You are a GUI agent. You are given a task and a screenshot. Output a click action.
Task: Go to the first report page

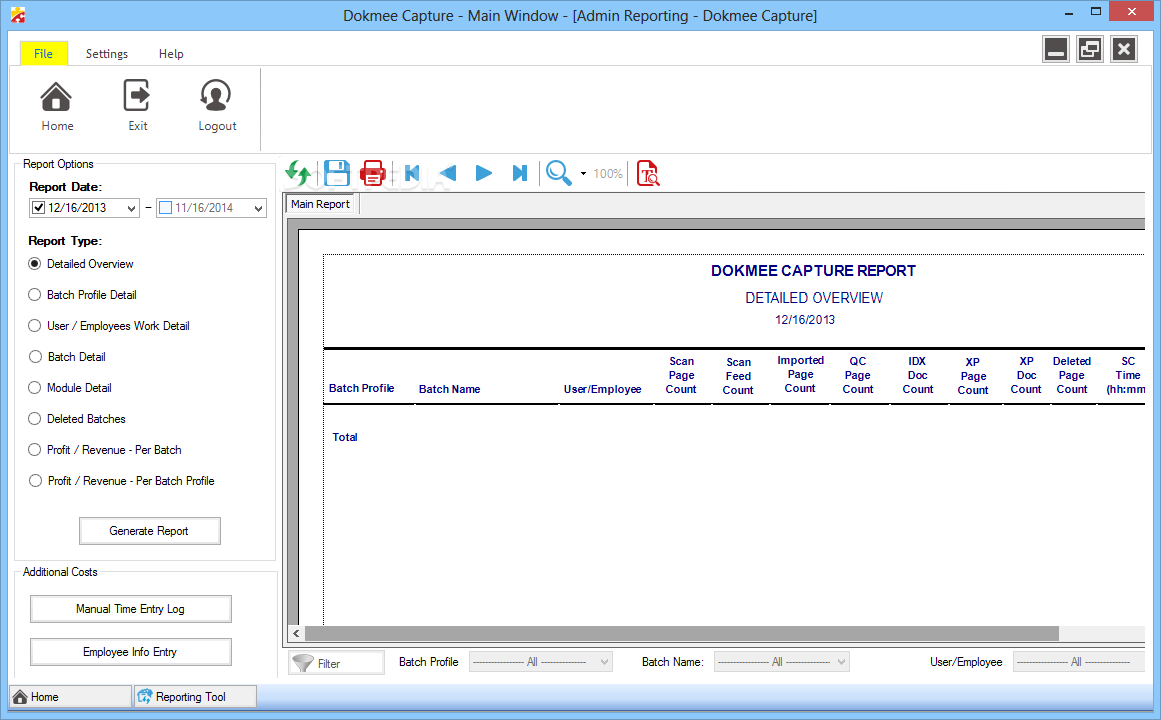coord(412,173)
